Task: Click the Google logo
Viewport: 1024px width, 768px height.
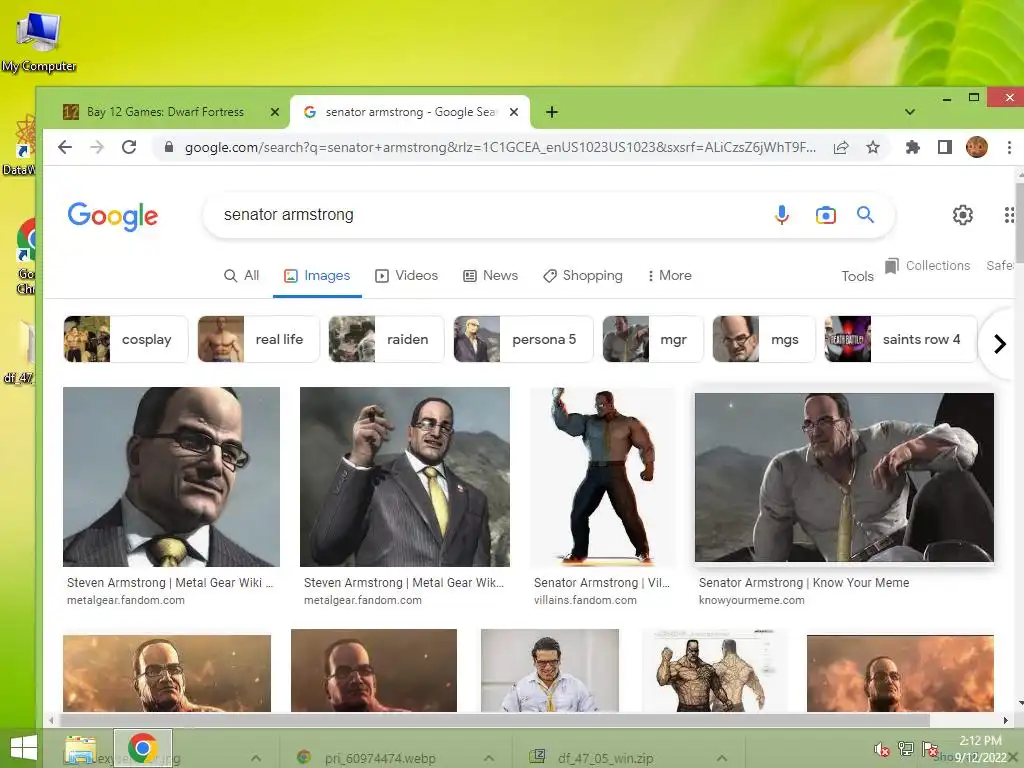Action: (113, 216)
